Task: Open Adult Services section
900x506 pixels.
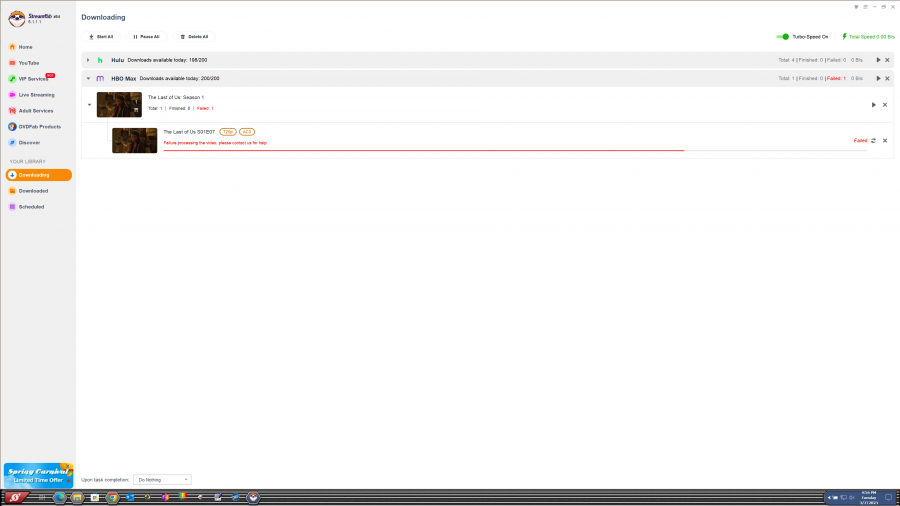Action: coord(38,111)
